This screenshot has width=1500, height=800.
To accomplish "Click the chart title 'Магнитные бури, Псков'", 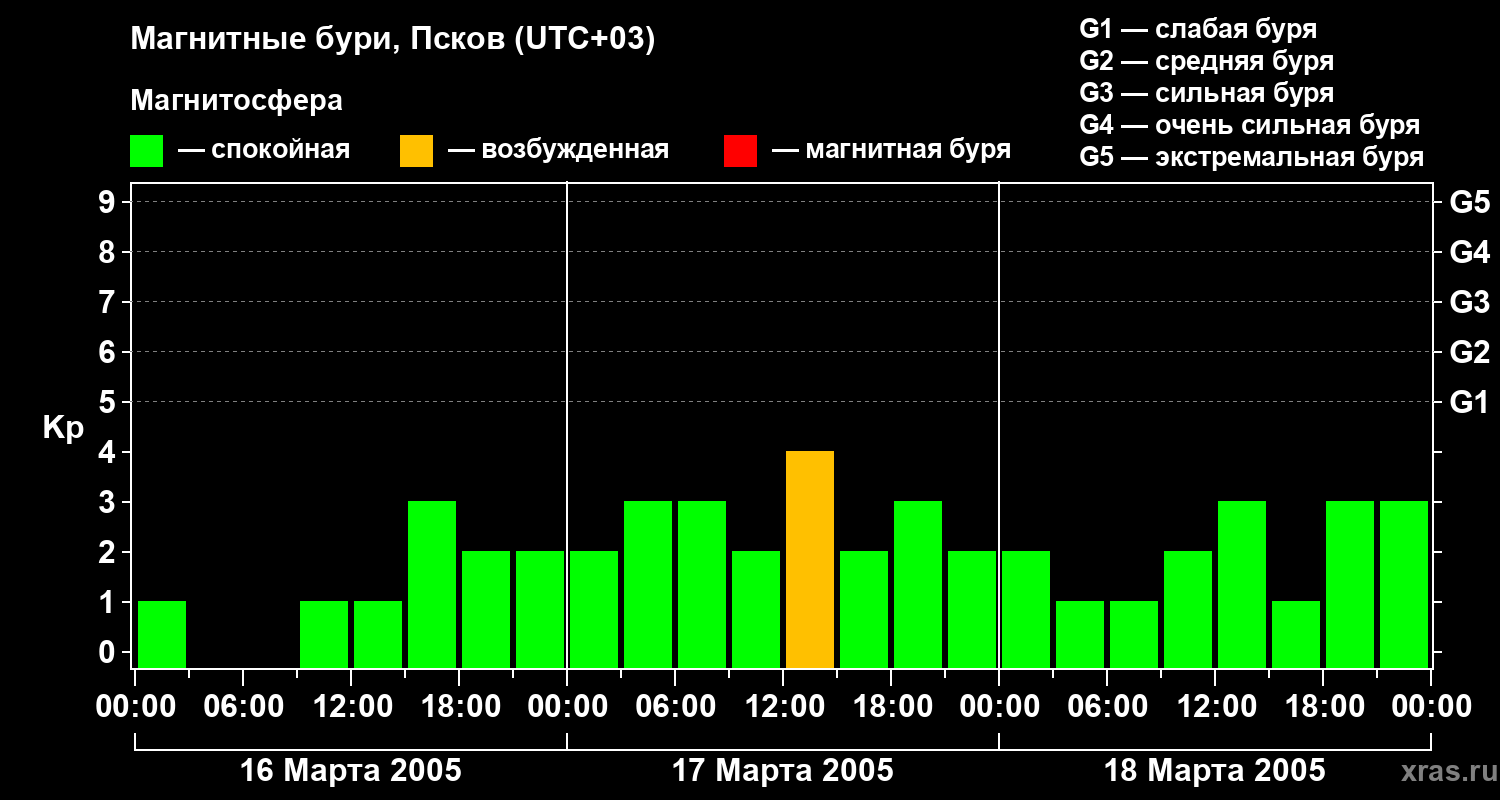I will (392, 40).
